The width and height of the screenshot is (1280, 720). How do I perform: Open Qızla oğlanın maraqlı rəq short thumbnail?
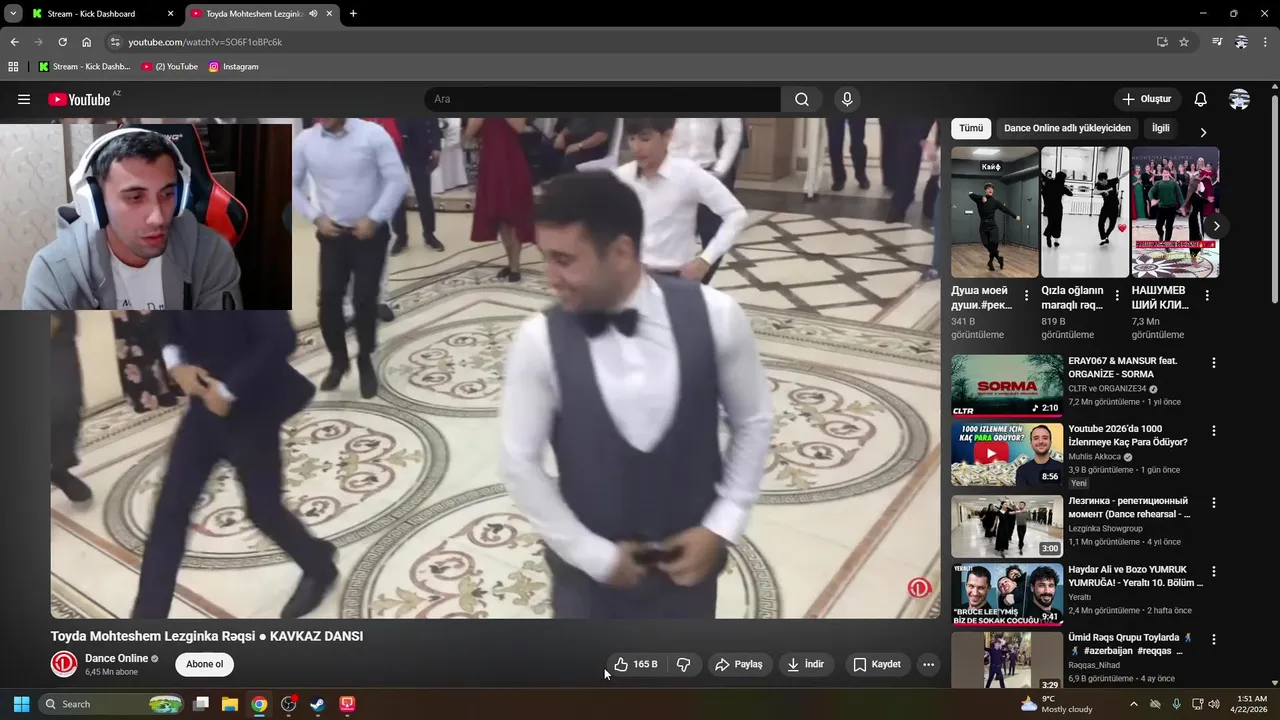[1085, 212]
